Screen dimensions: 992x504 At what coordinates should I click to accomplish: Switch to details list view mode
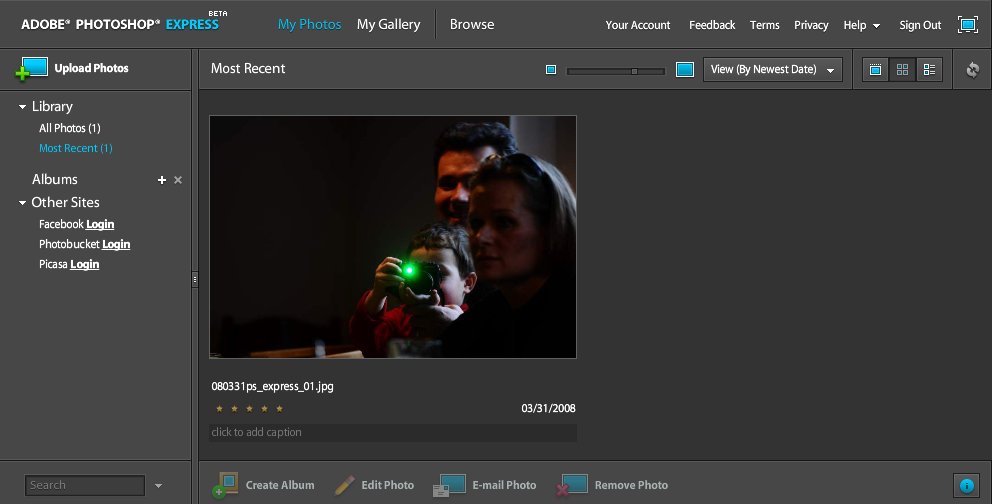pyautogui.click(x=929, y=70)
